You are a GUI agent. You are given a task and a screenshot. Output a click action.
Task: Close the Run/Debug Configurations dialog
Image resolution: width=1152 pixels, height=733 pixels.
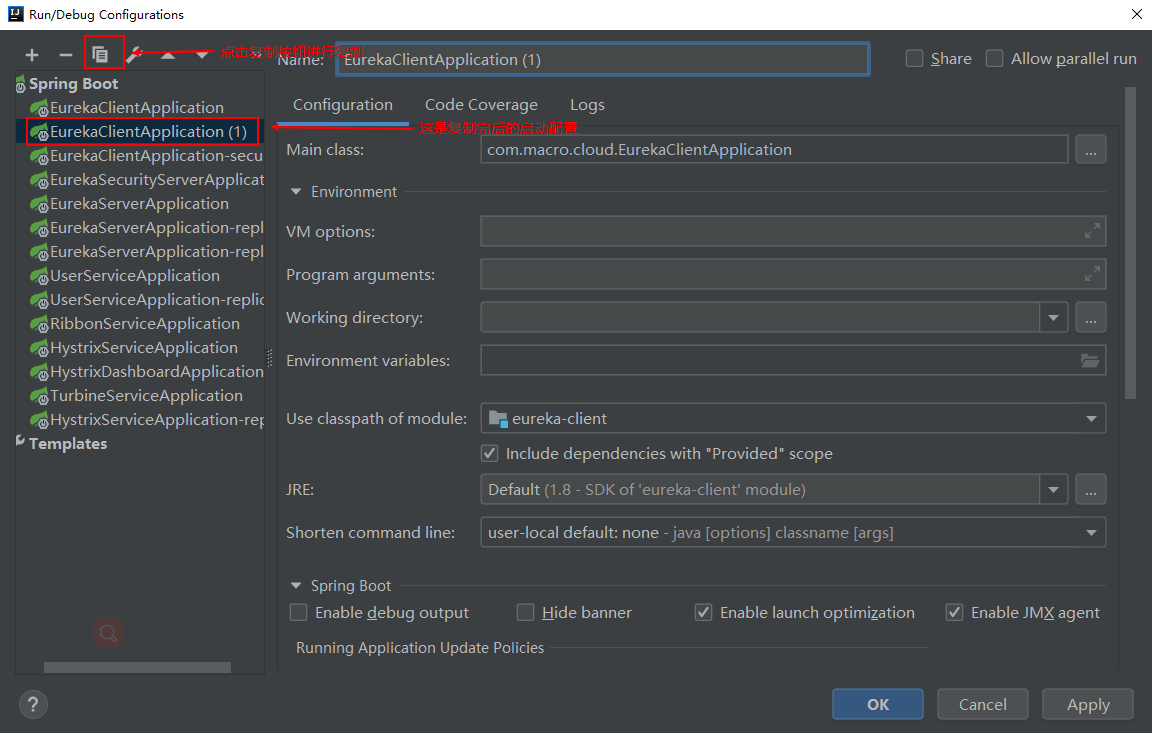[1137, 14]
